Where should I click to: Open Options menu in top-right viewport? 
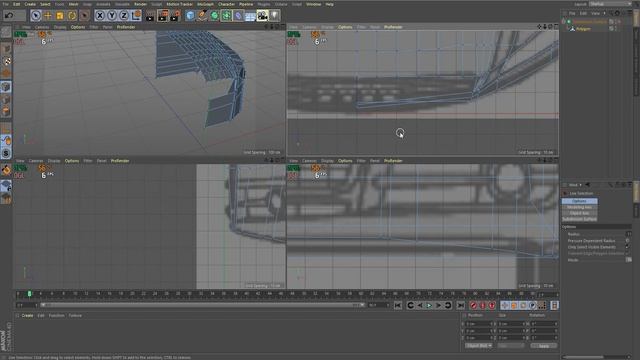click(x=345, y=27)
